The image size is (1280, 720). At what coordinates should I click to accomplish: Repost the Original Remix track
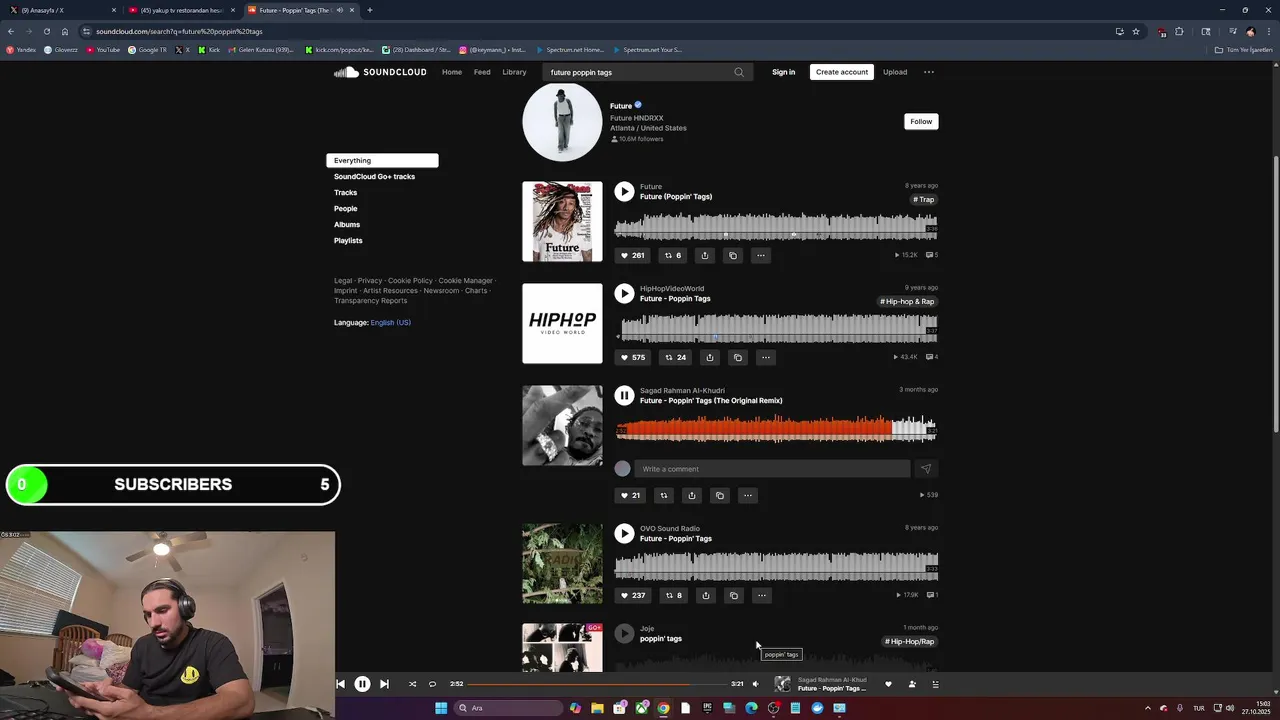663,495
